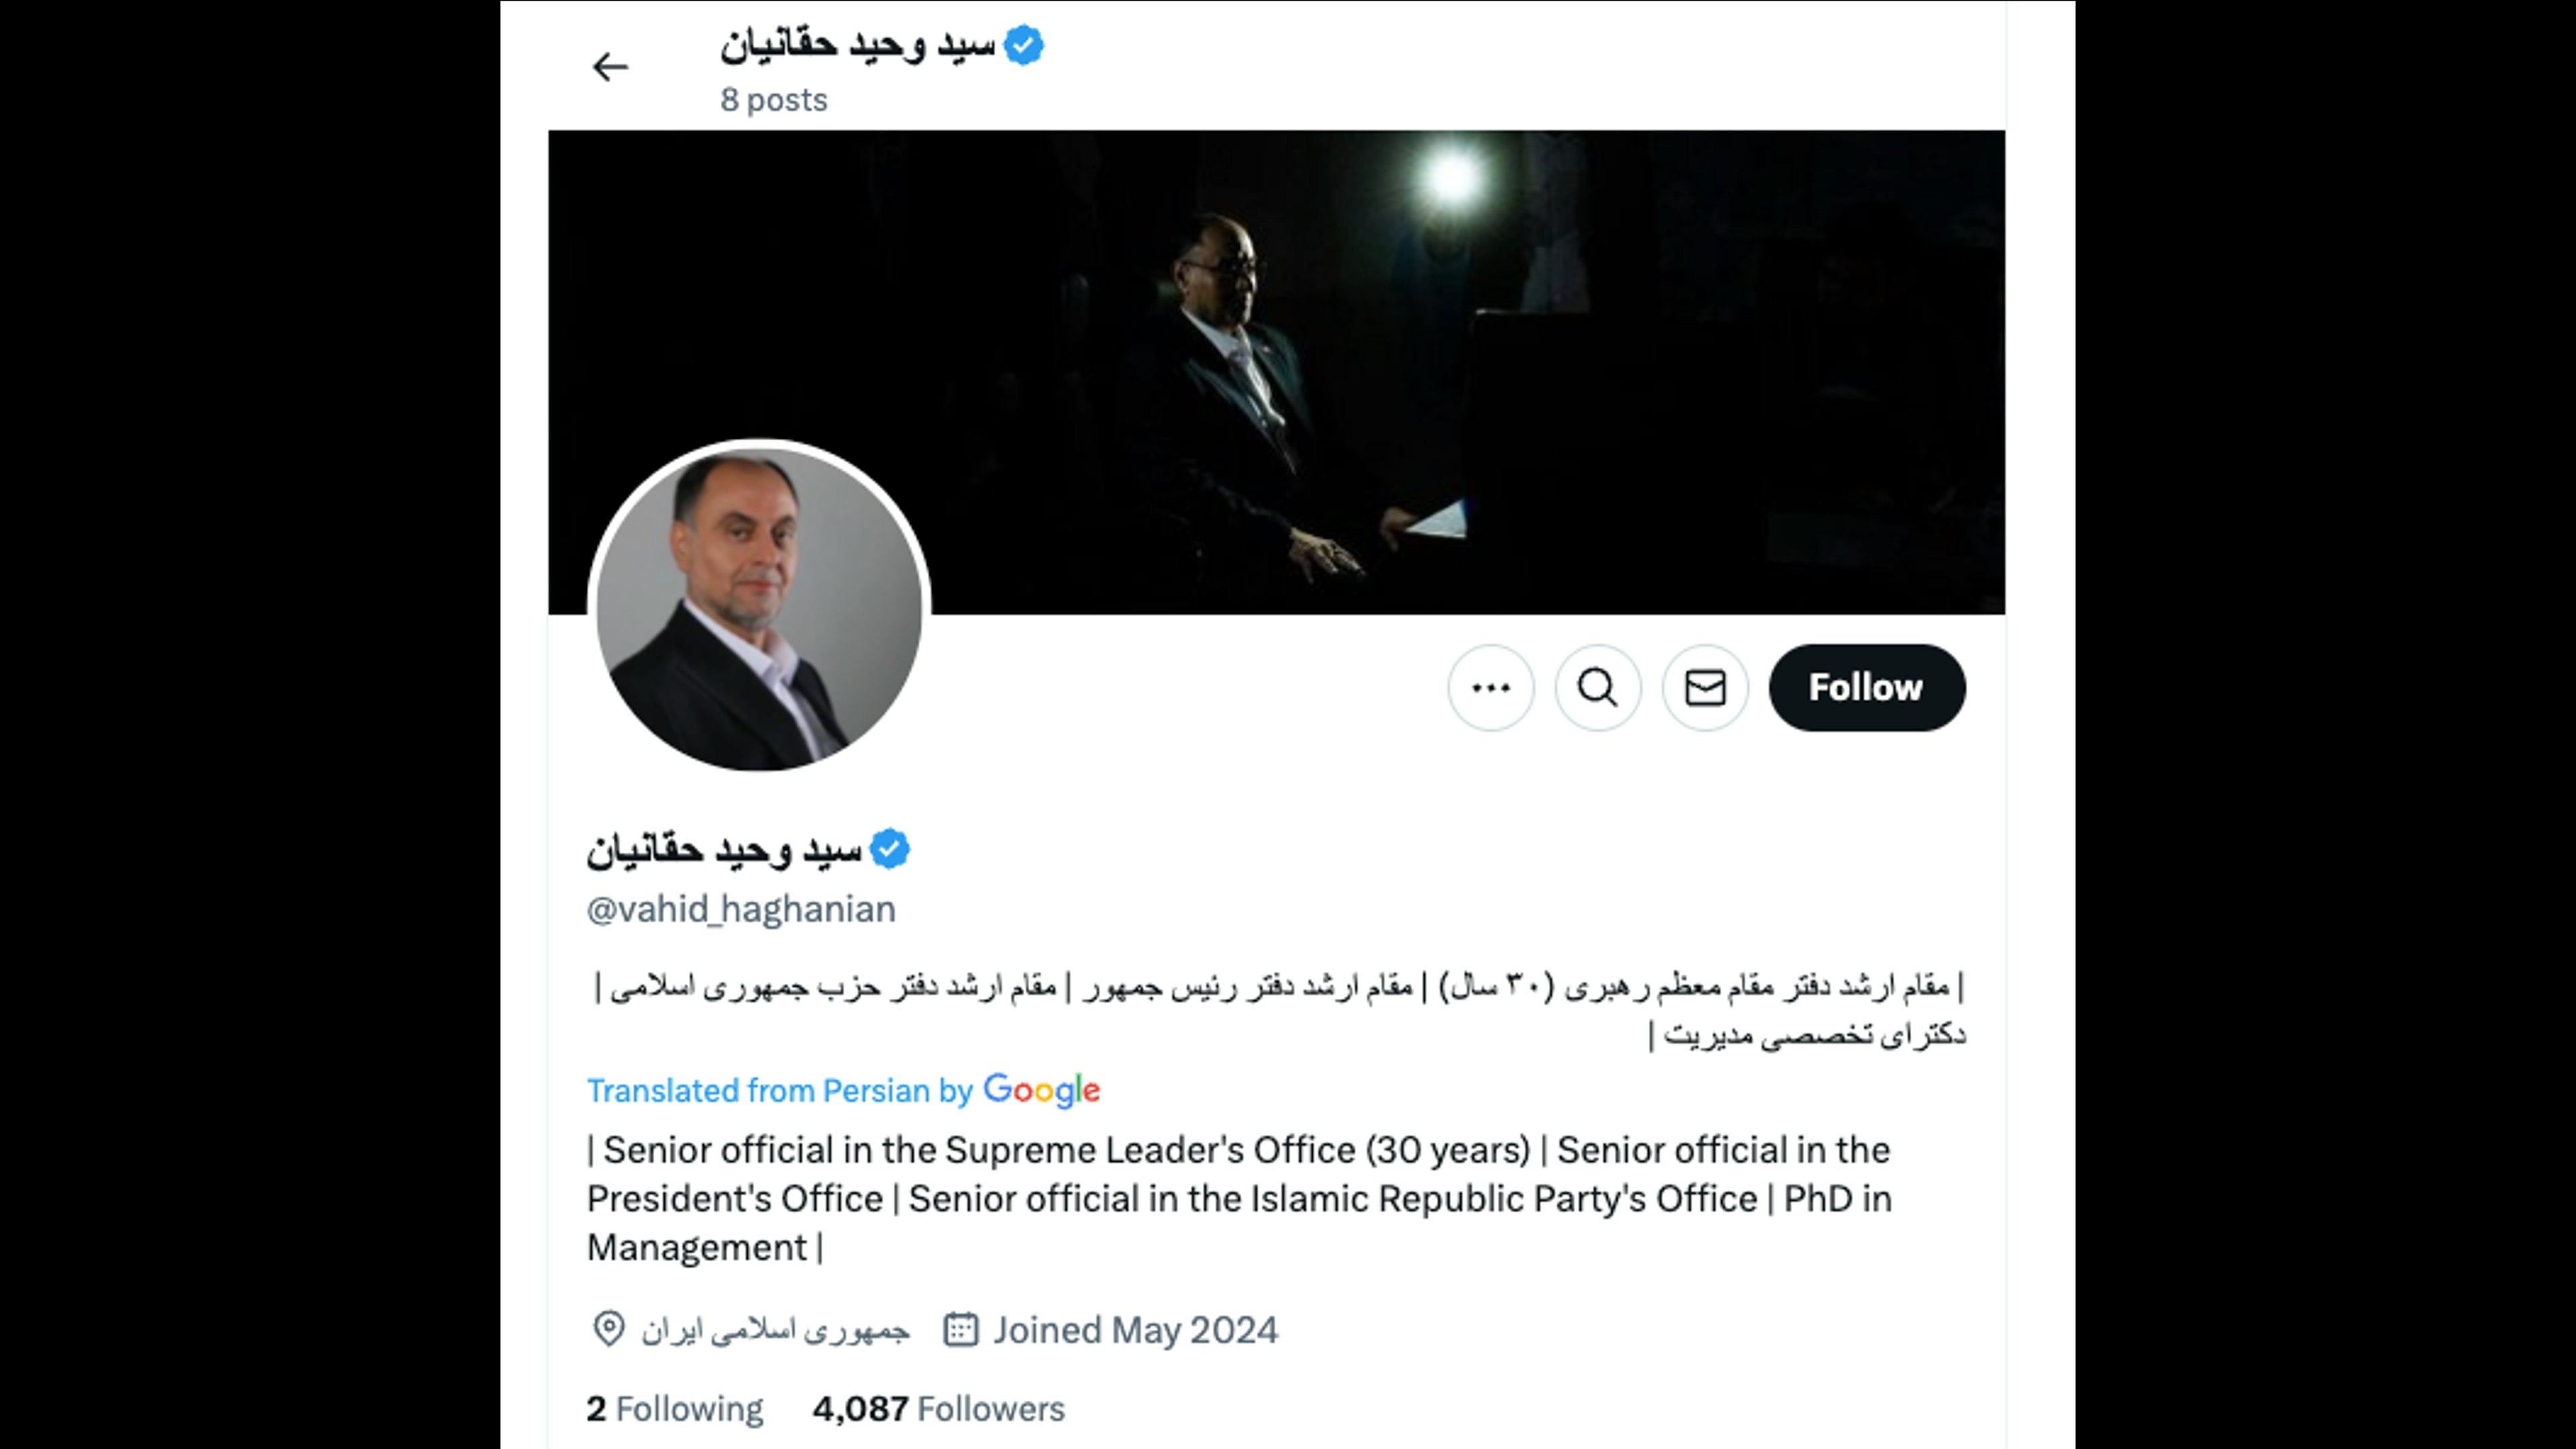Click the blue verified badge in the header
The height and width of the screenshot is (1449, 2576).
click(x=1023, y=45)
